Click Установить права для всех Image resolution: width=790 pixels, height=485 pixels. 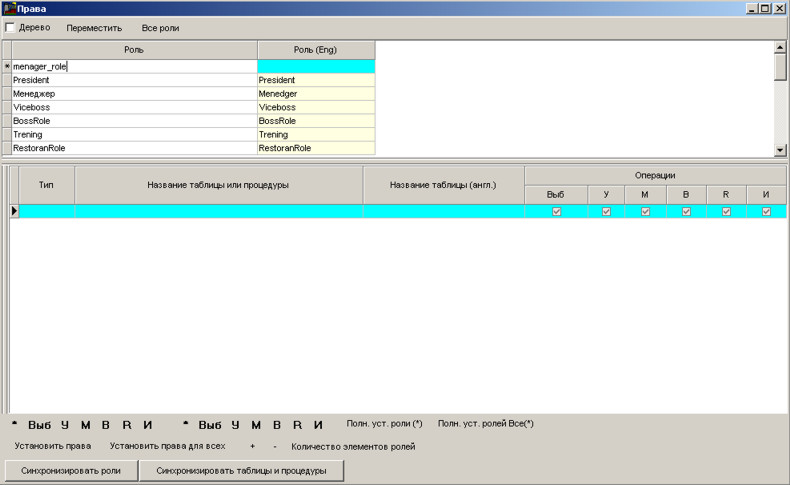coord(167,446)
